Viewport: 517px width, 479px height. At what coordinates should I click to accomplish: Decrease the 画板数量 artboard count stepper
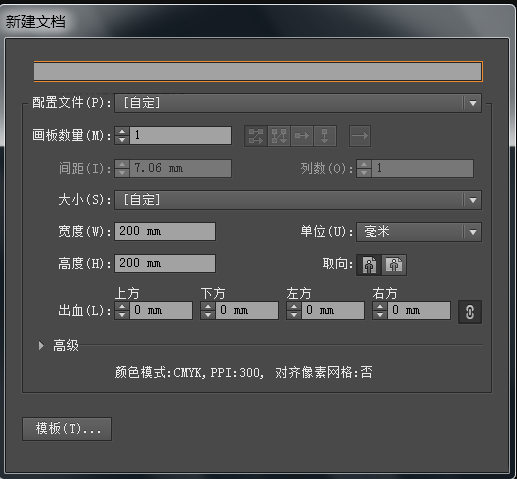pos(122,140)
